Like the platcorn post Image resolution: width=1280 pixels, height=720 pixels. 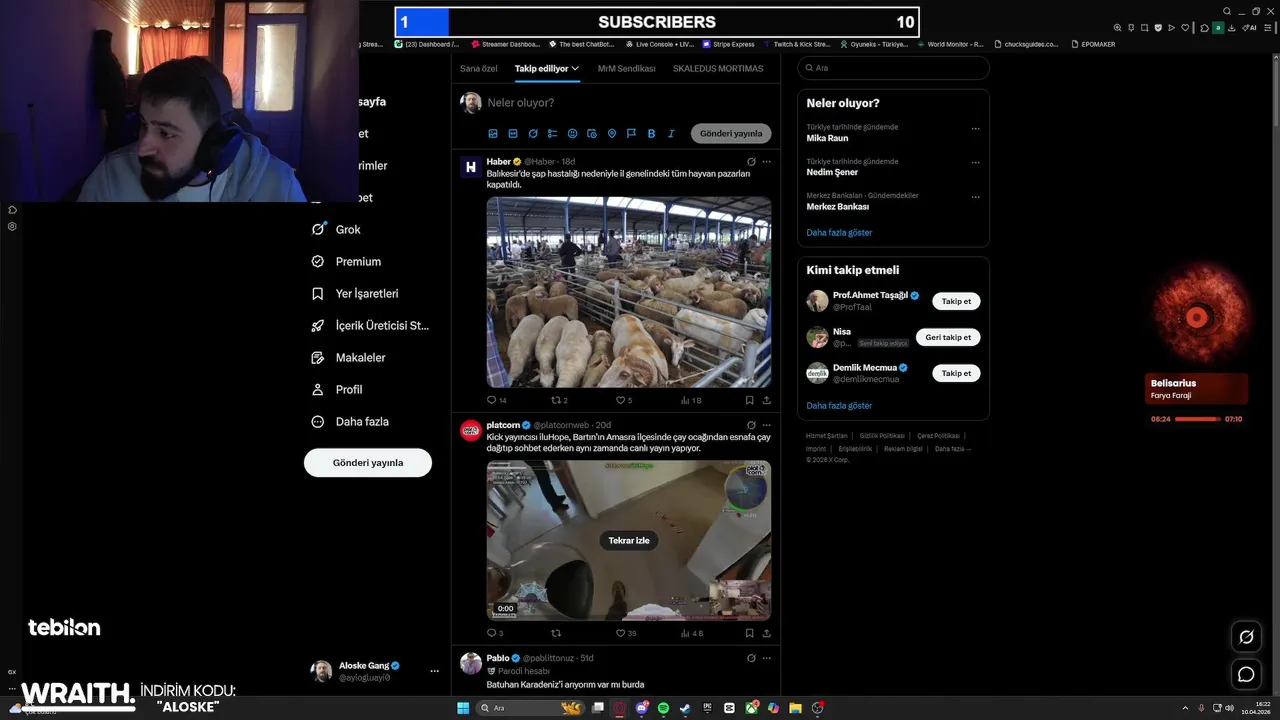[x=620, y=633]
